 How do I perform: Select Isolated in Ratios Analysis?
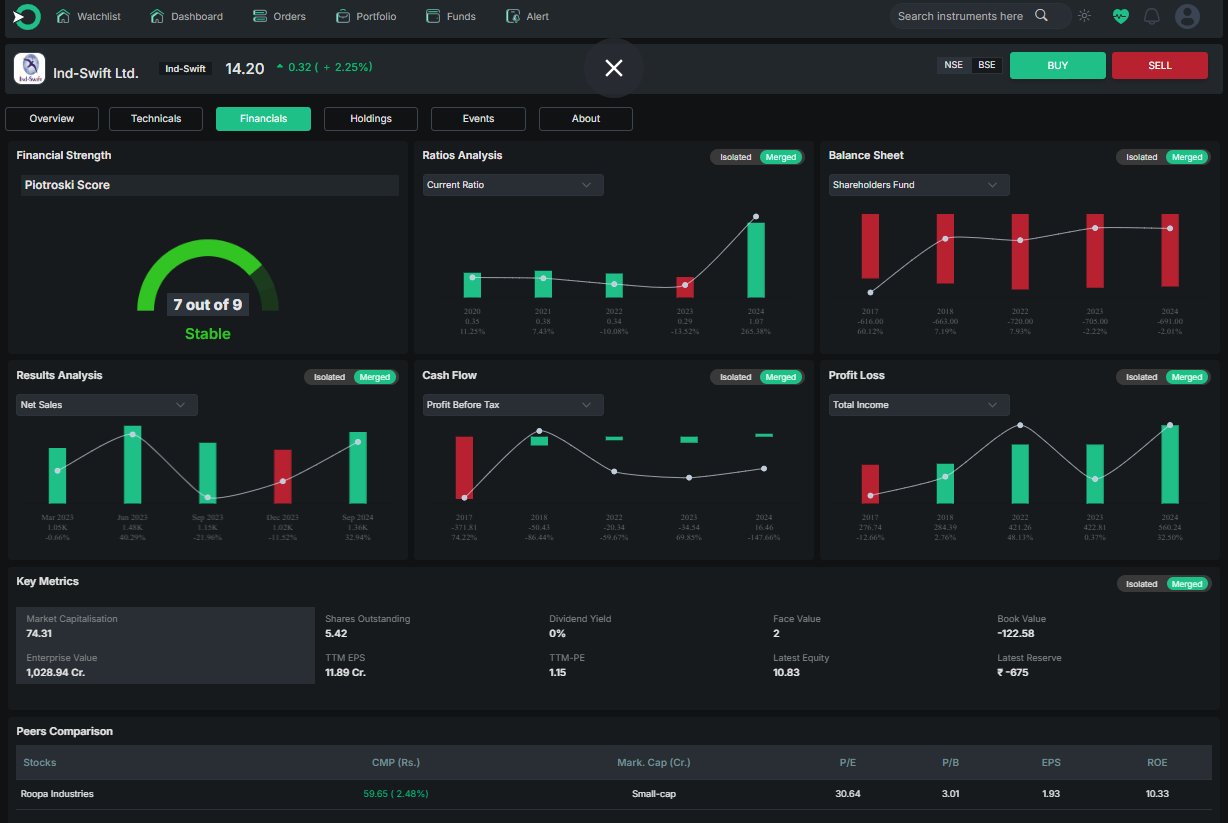[736, 157]
